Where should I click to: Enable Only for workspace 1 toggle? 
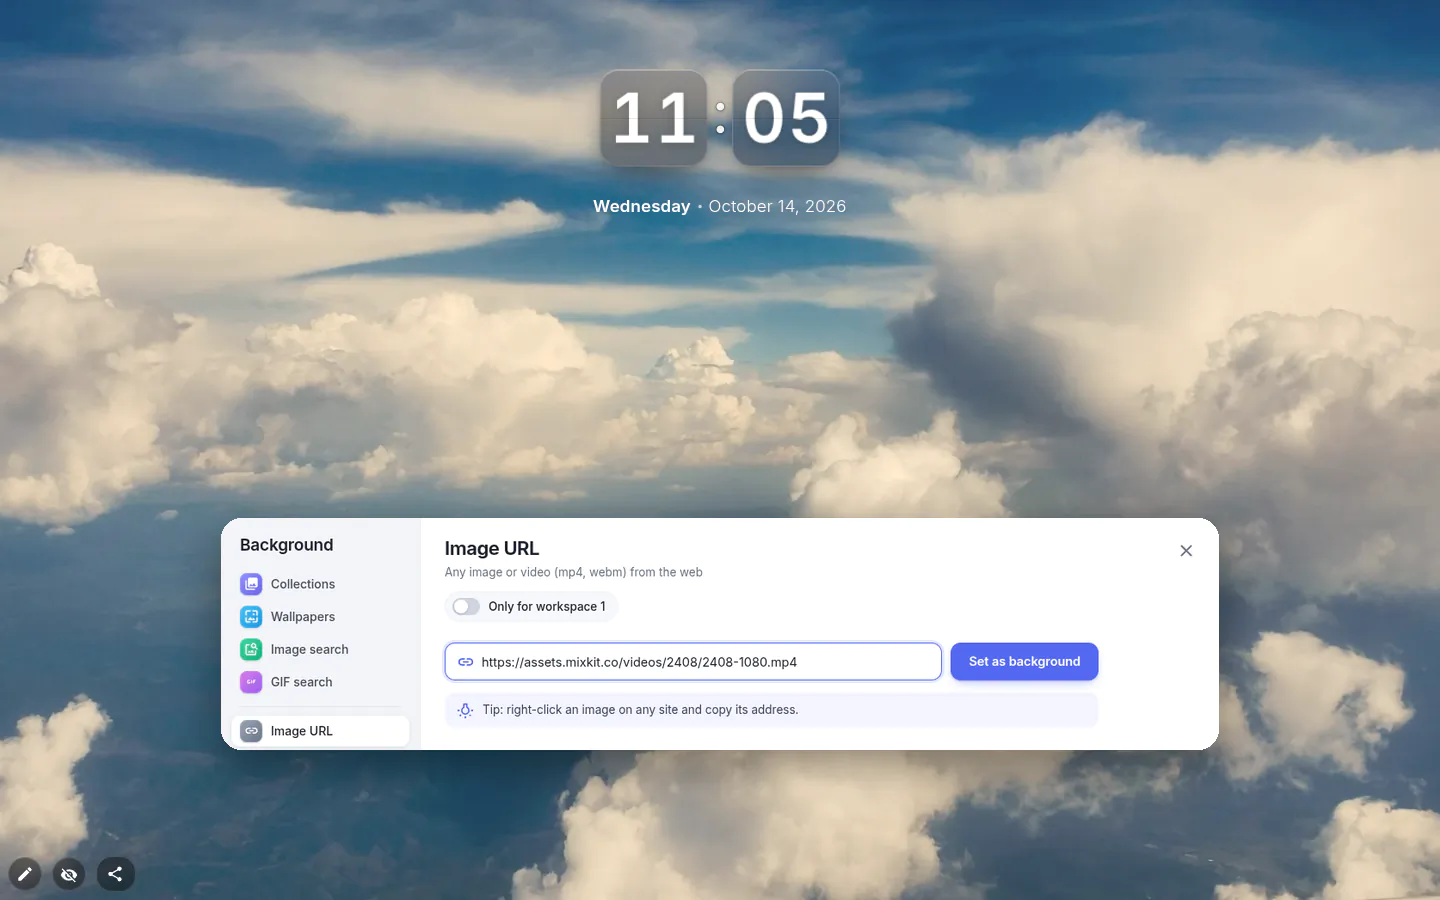pyautogui.click(x=466, y=607)
